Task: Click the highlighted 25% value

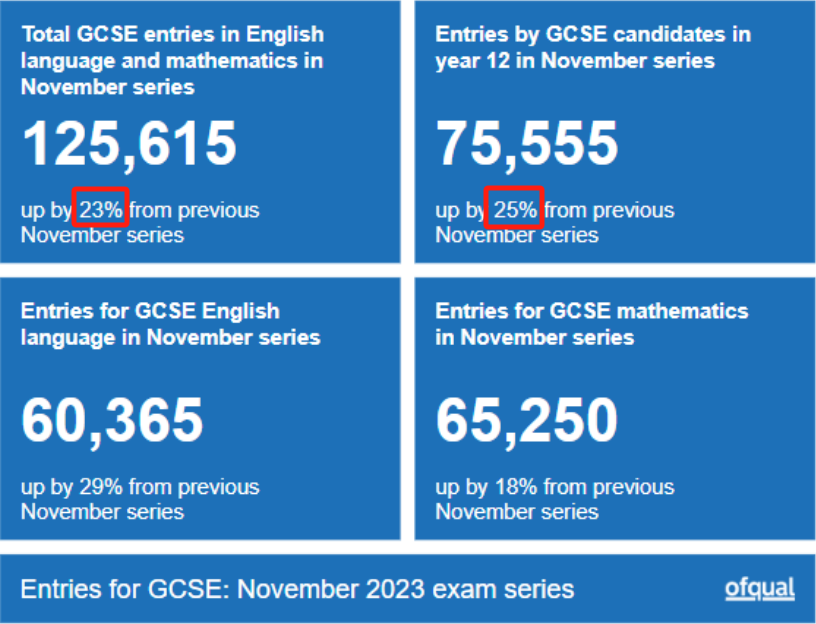Action: point(515,210)
